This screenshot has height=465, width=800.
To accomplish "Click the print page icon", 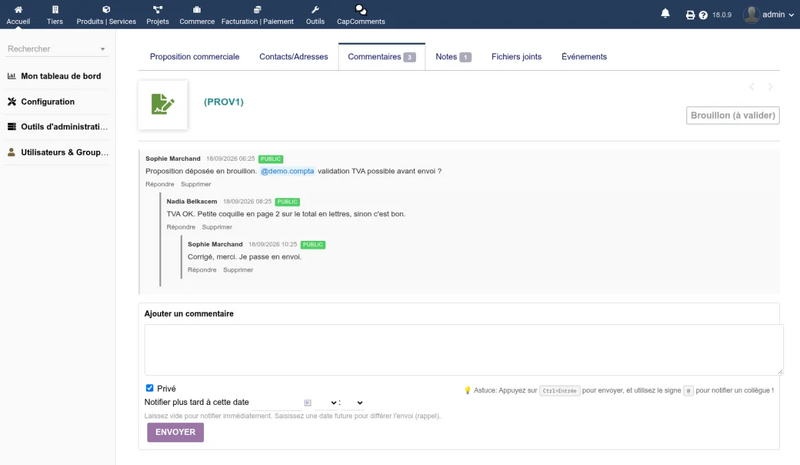I will [690, 15].
